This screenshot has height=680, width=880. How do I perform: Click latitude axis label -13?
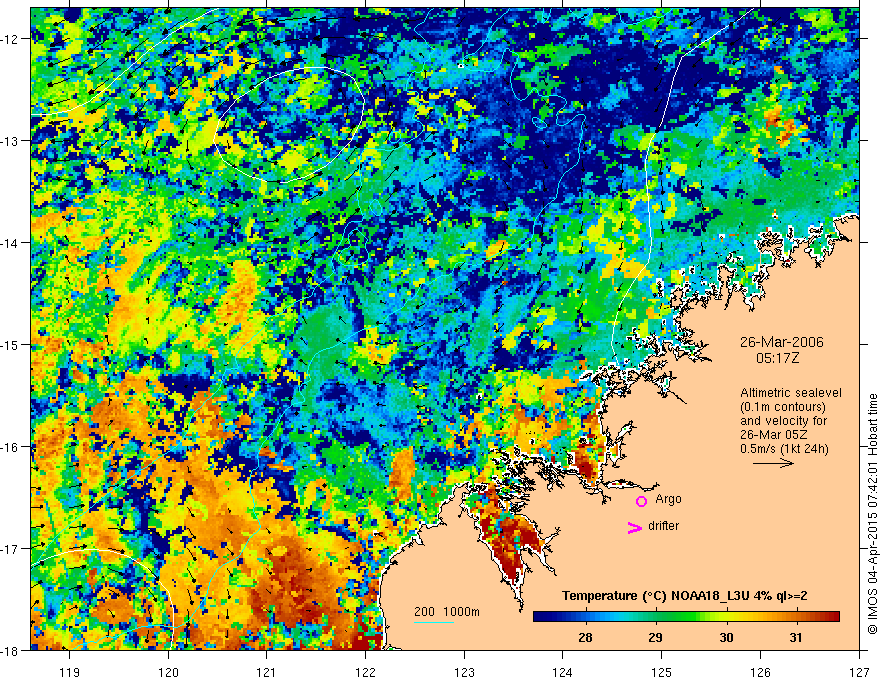point(11,141)
